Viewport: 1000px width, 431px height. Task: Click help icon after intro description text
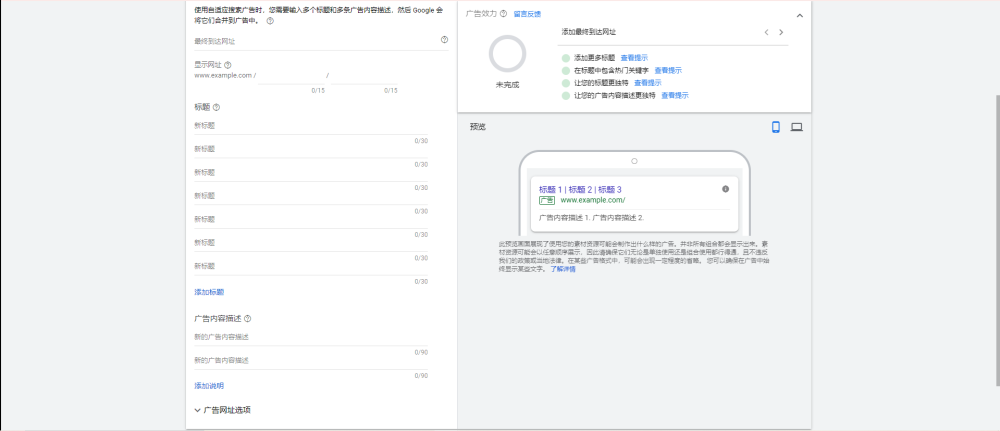(270, 21)
